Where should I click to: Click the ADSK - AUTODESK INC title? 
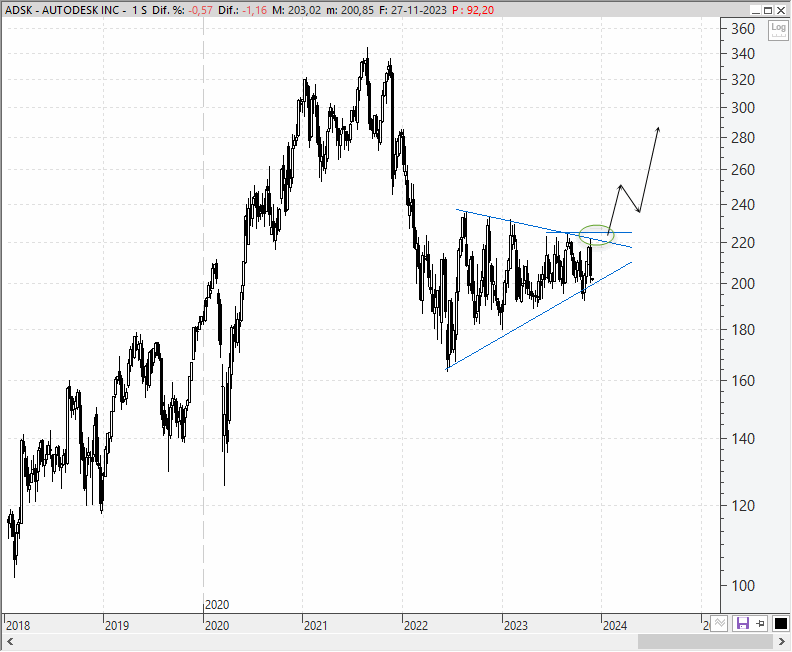[62, 10]
